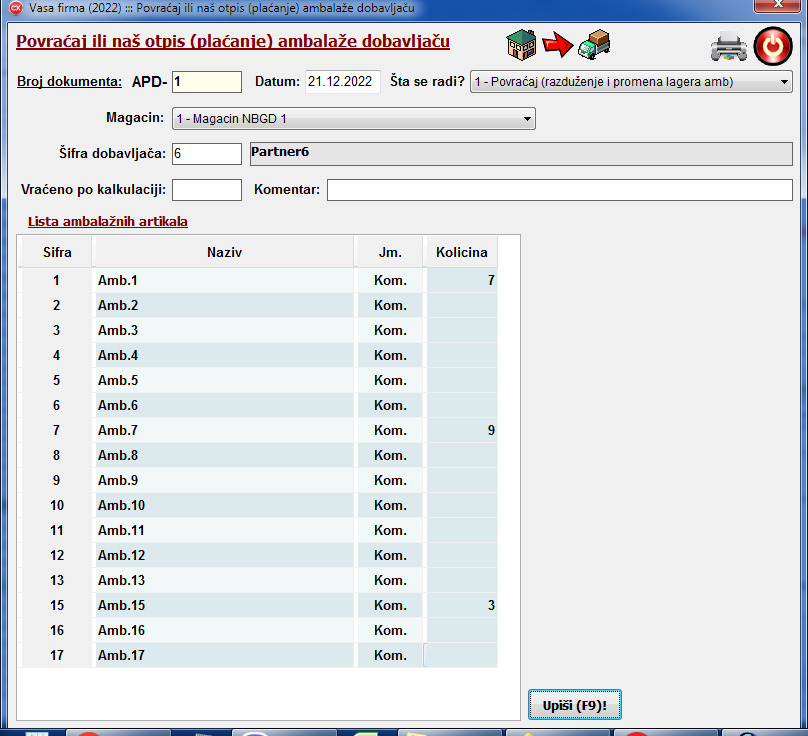Click the Kom. cell in Amb.9 row
Viewport: 808px width, 736px height.
pyautogui.click(x=390, y=480)
